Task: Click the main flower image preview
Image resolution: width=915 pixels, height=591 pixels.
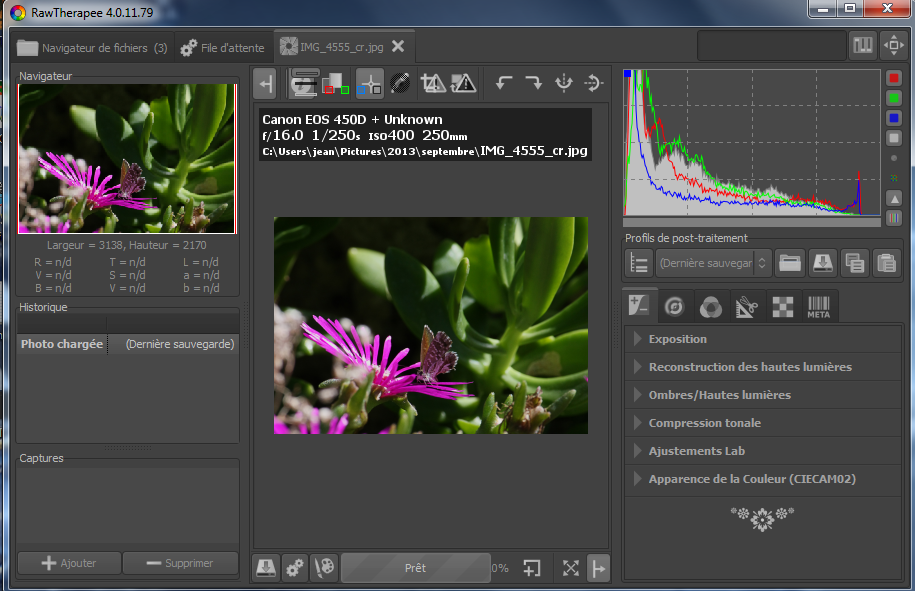Action: coord(431,325)
